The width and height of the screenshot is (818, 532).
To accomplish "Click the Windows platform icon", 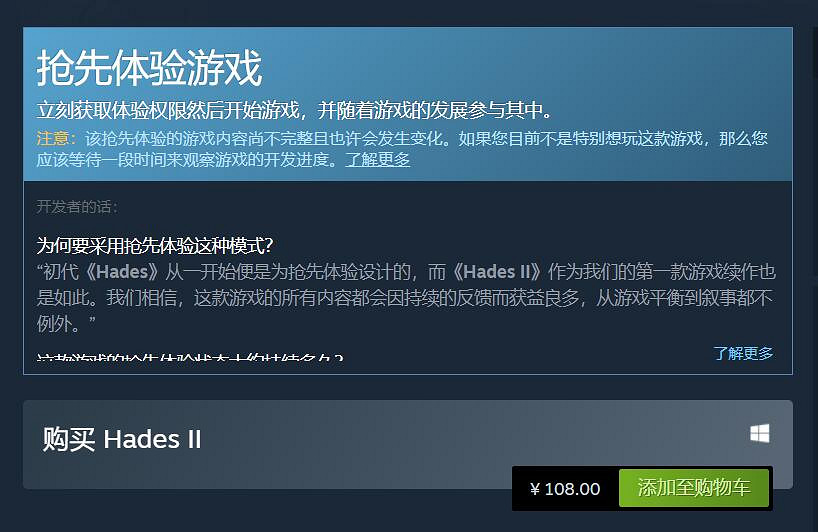I will (760, 433).
